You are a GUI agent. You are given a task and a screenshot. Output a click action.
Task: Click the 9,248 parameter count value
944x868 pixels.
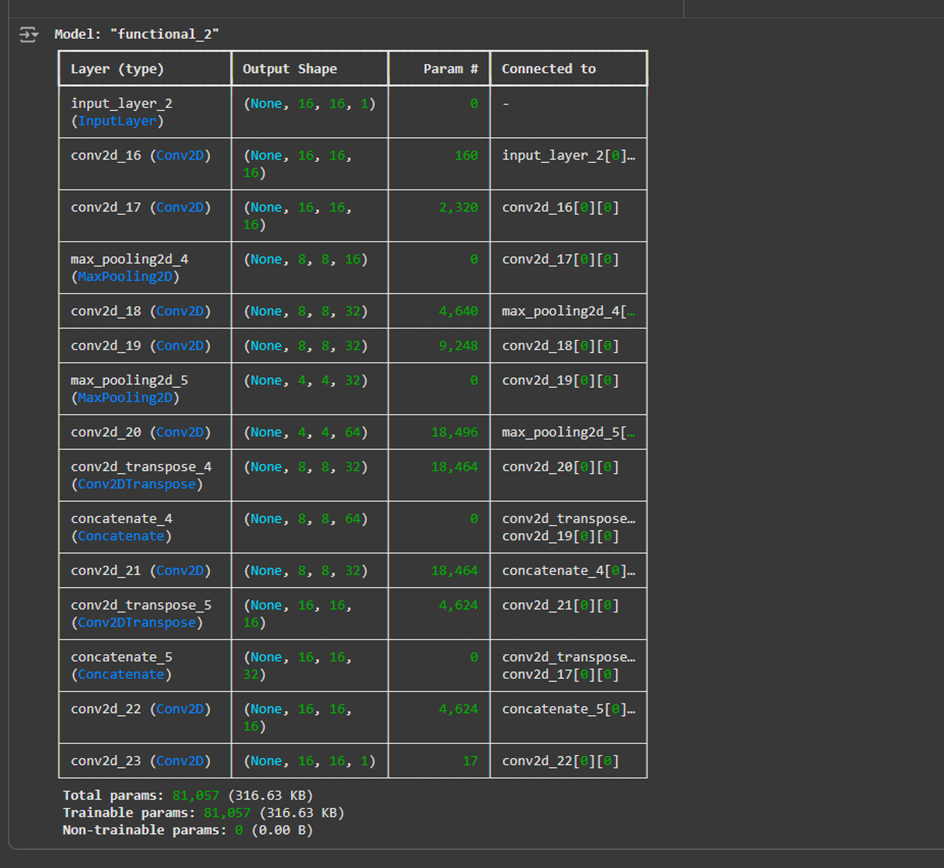click(458, 346)
